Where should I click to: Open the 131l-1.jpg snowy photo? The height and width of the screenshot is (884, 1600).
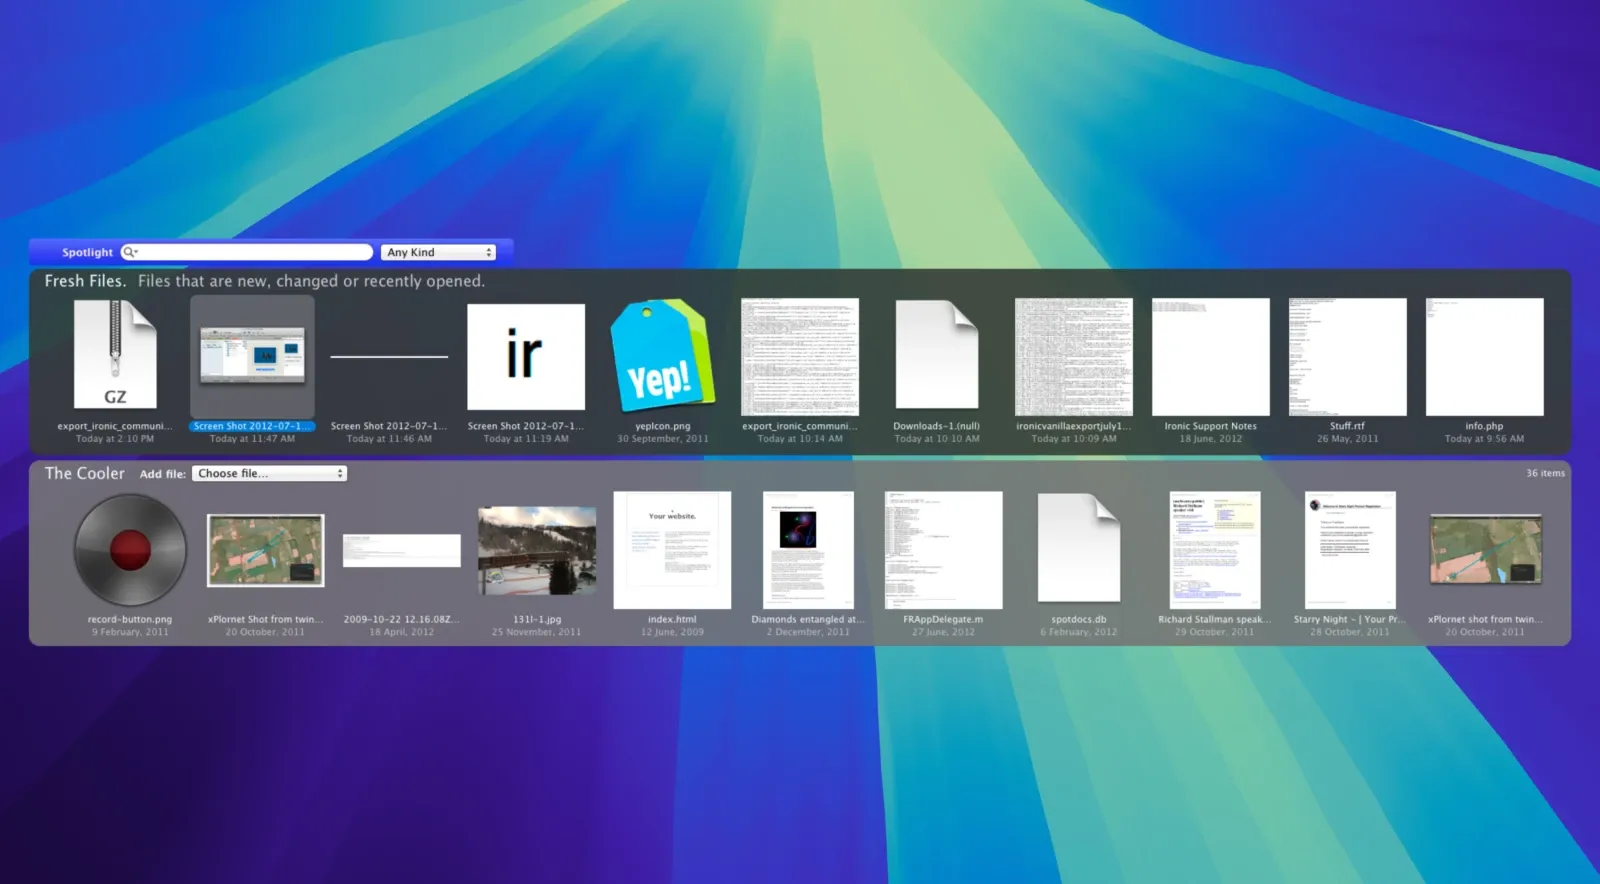(x=537, y=550)
